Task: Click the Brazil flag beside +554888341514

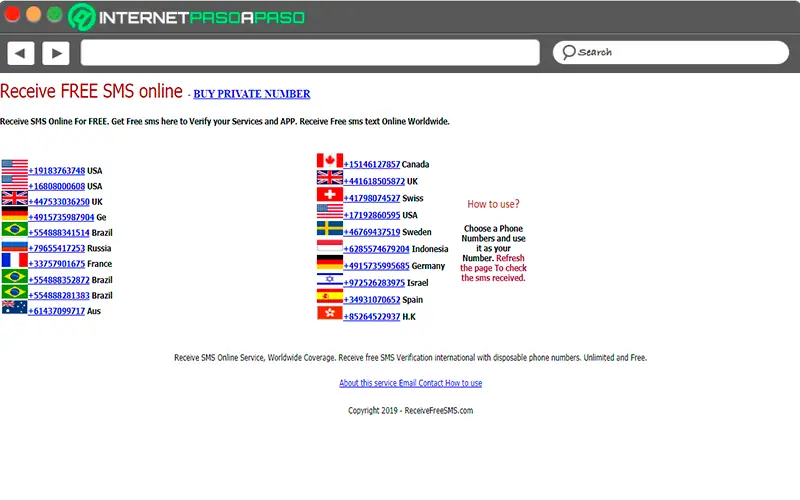Action: point(14,230)
